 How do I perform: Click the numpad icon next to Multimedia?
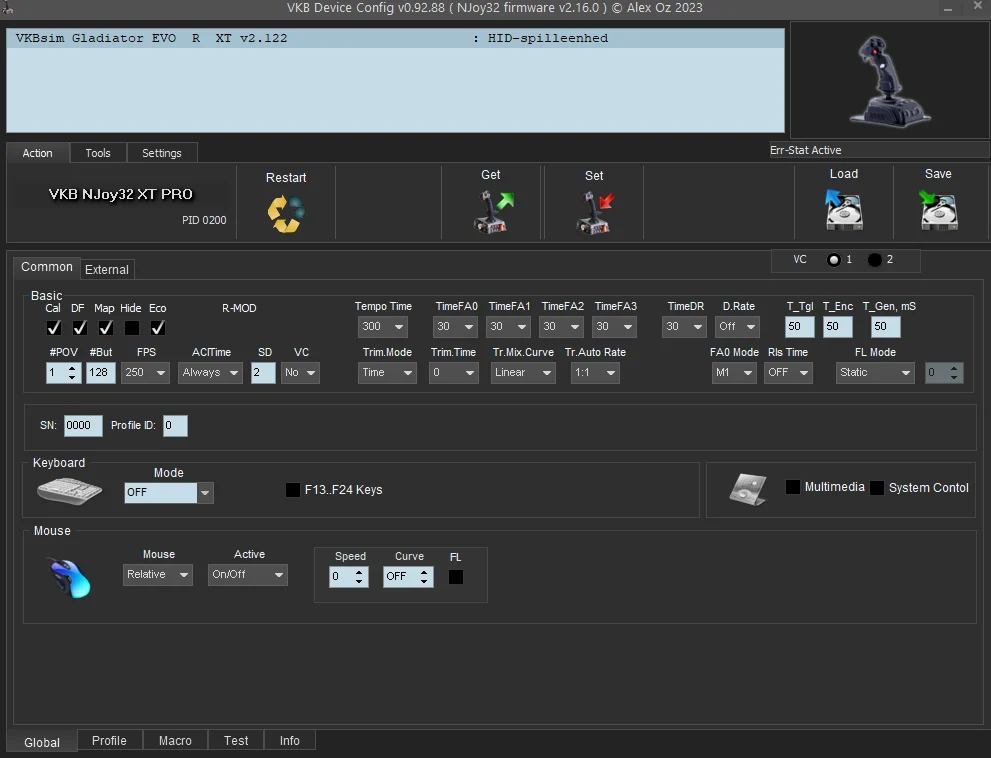coord(746,489)
